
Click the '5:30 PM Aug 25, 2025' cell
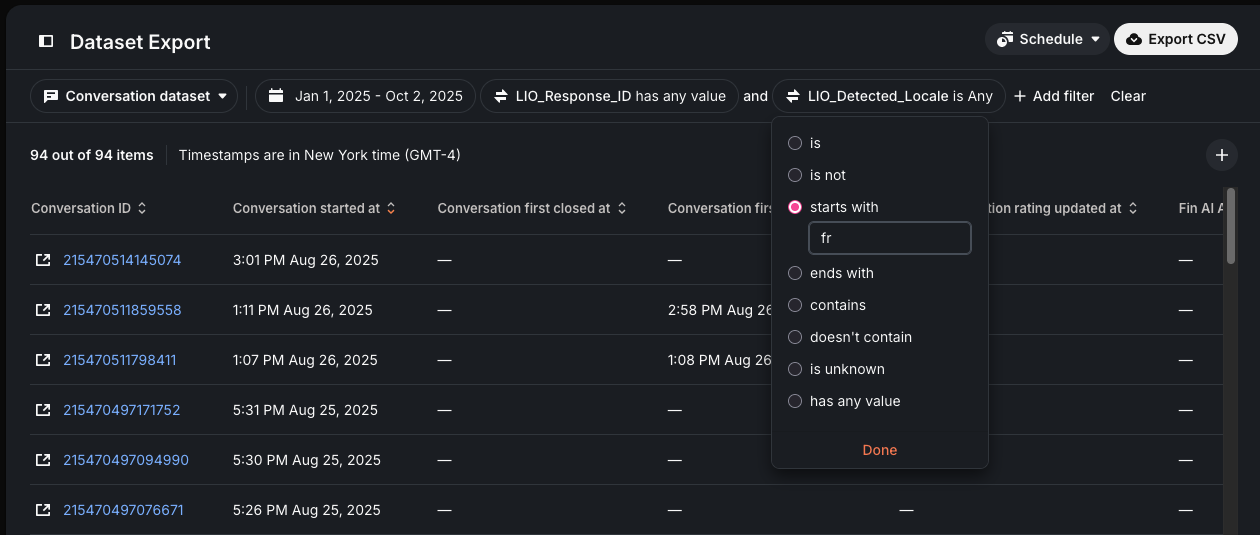(x=307, y=460)
